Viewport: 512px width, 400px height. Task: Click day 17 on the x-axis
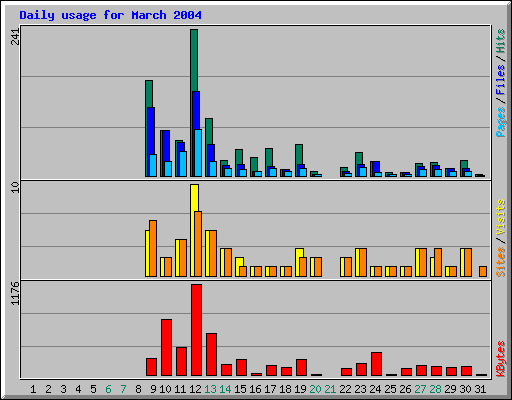click(x=270, y=389)
